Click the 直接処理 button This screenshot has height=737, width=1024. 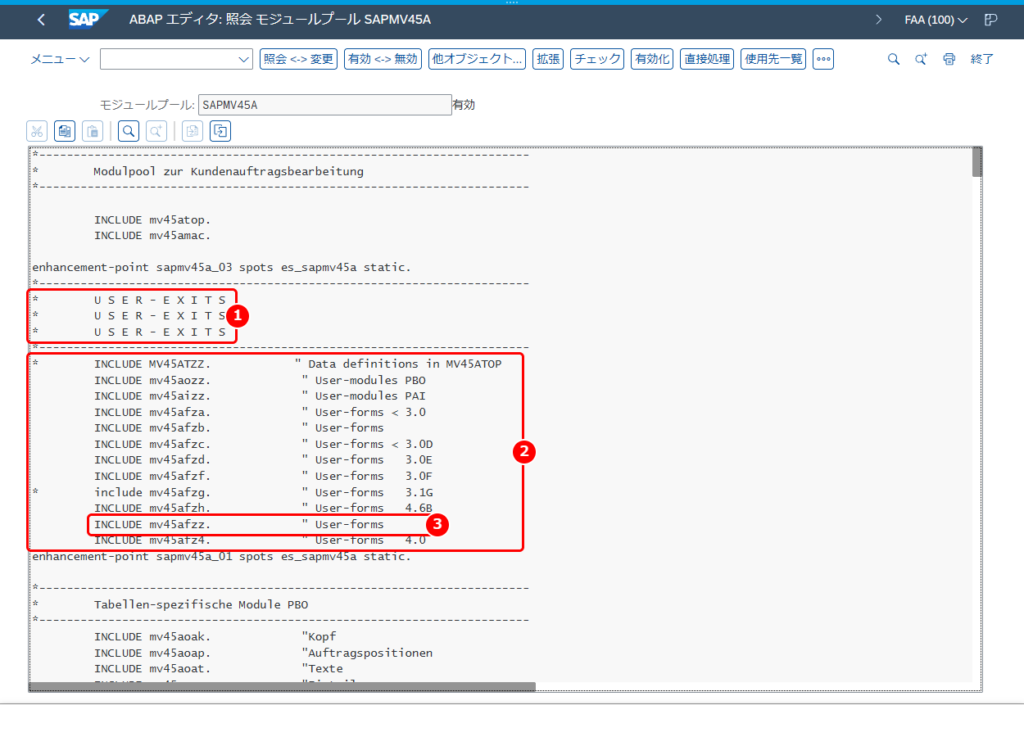point(707,59)
